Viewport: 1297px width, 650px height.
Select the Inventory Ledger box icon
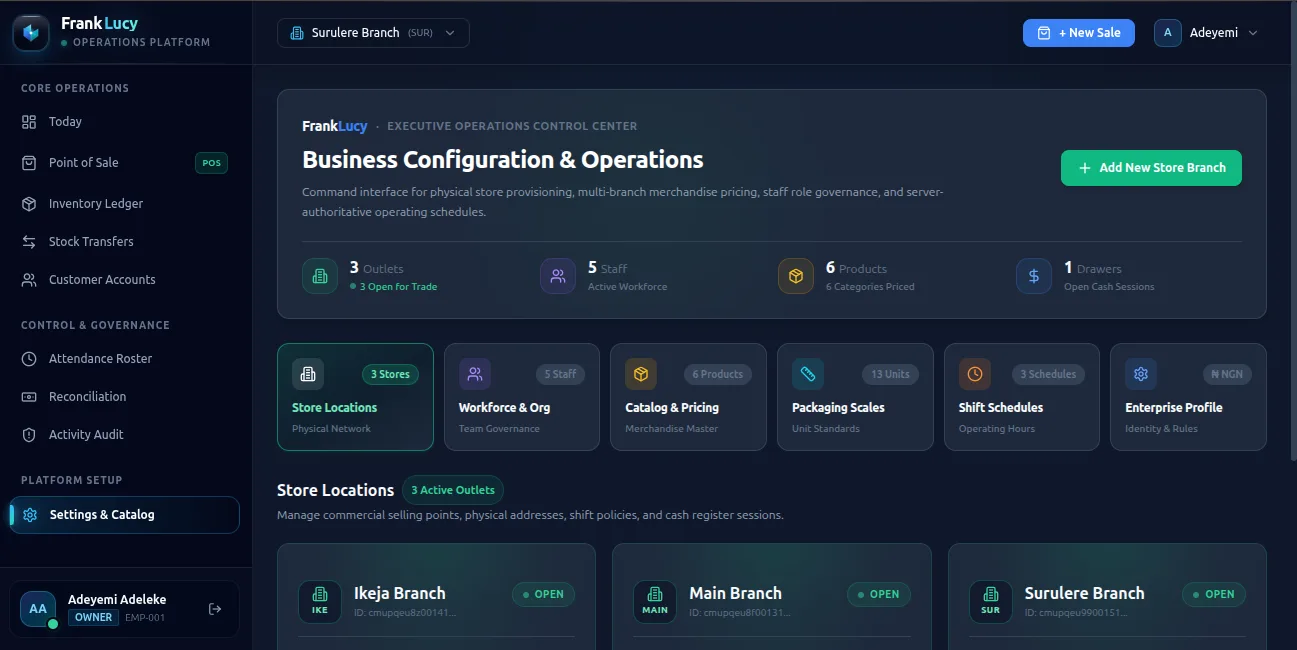click(x=29, y=204)
